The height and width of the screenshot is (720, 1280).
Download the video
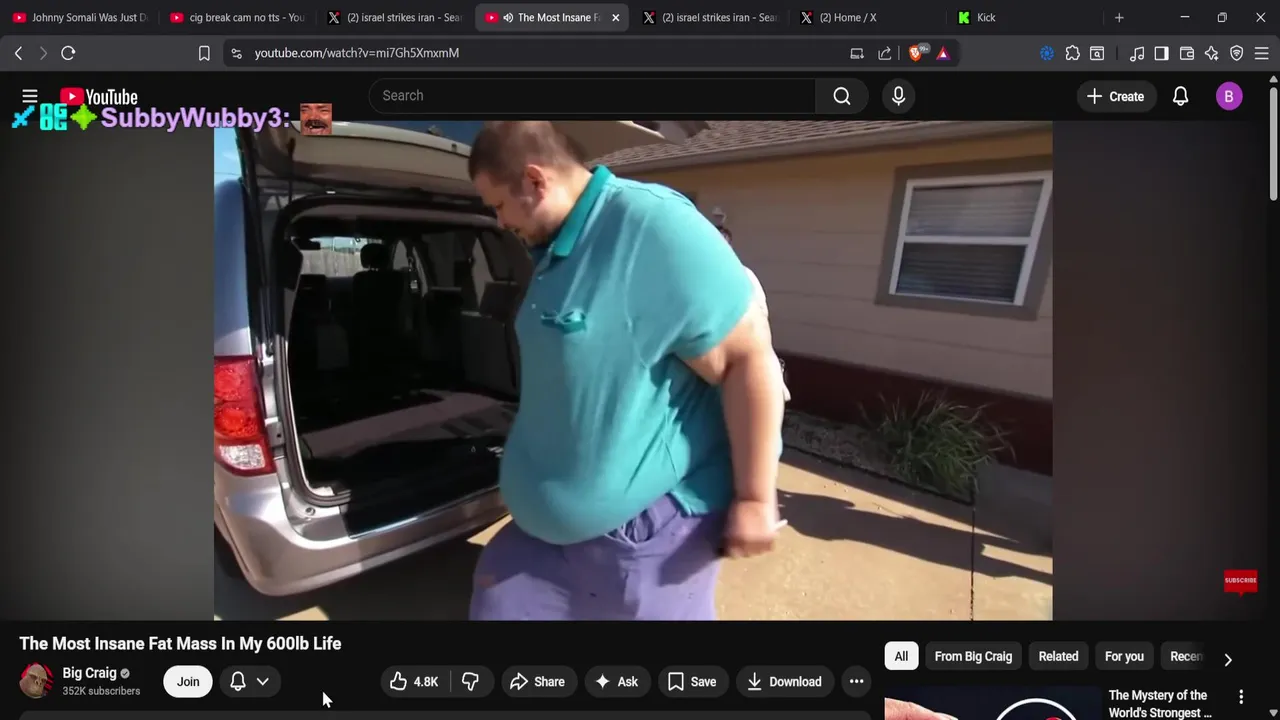pos(785,682)
